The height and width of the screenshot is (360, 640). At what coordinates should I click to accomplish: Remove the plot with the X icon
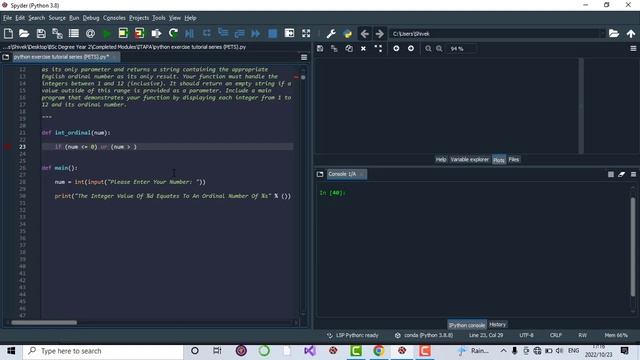coord(363,49)
